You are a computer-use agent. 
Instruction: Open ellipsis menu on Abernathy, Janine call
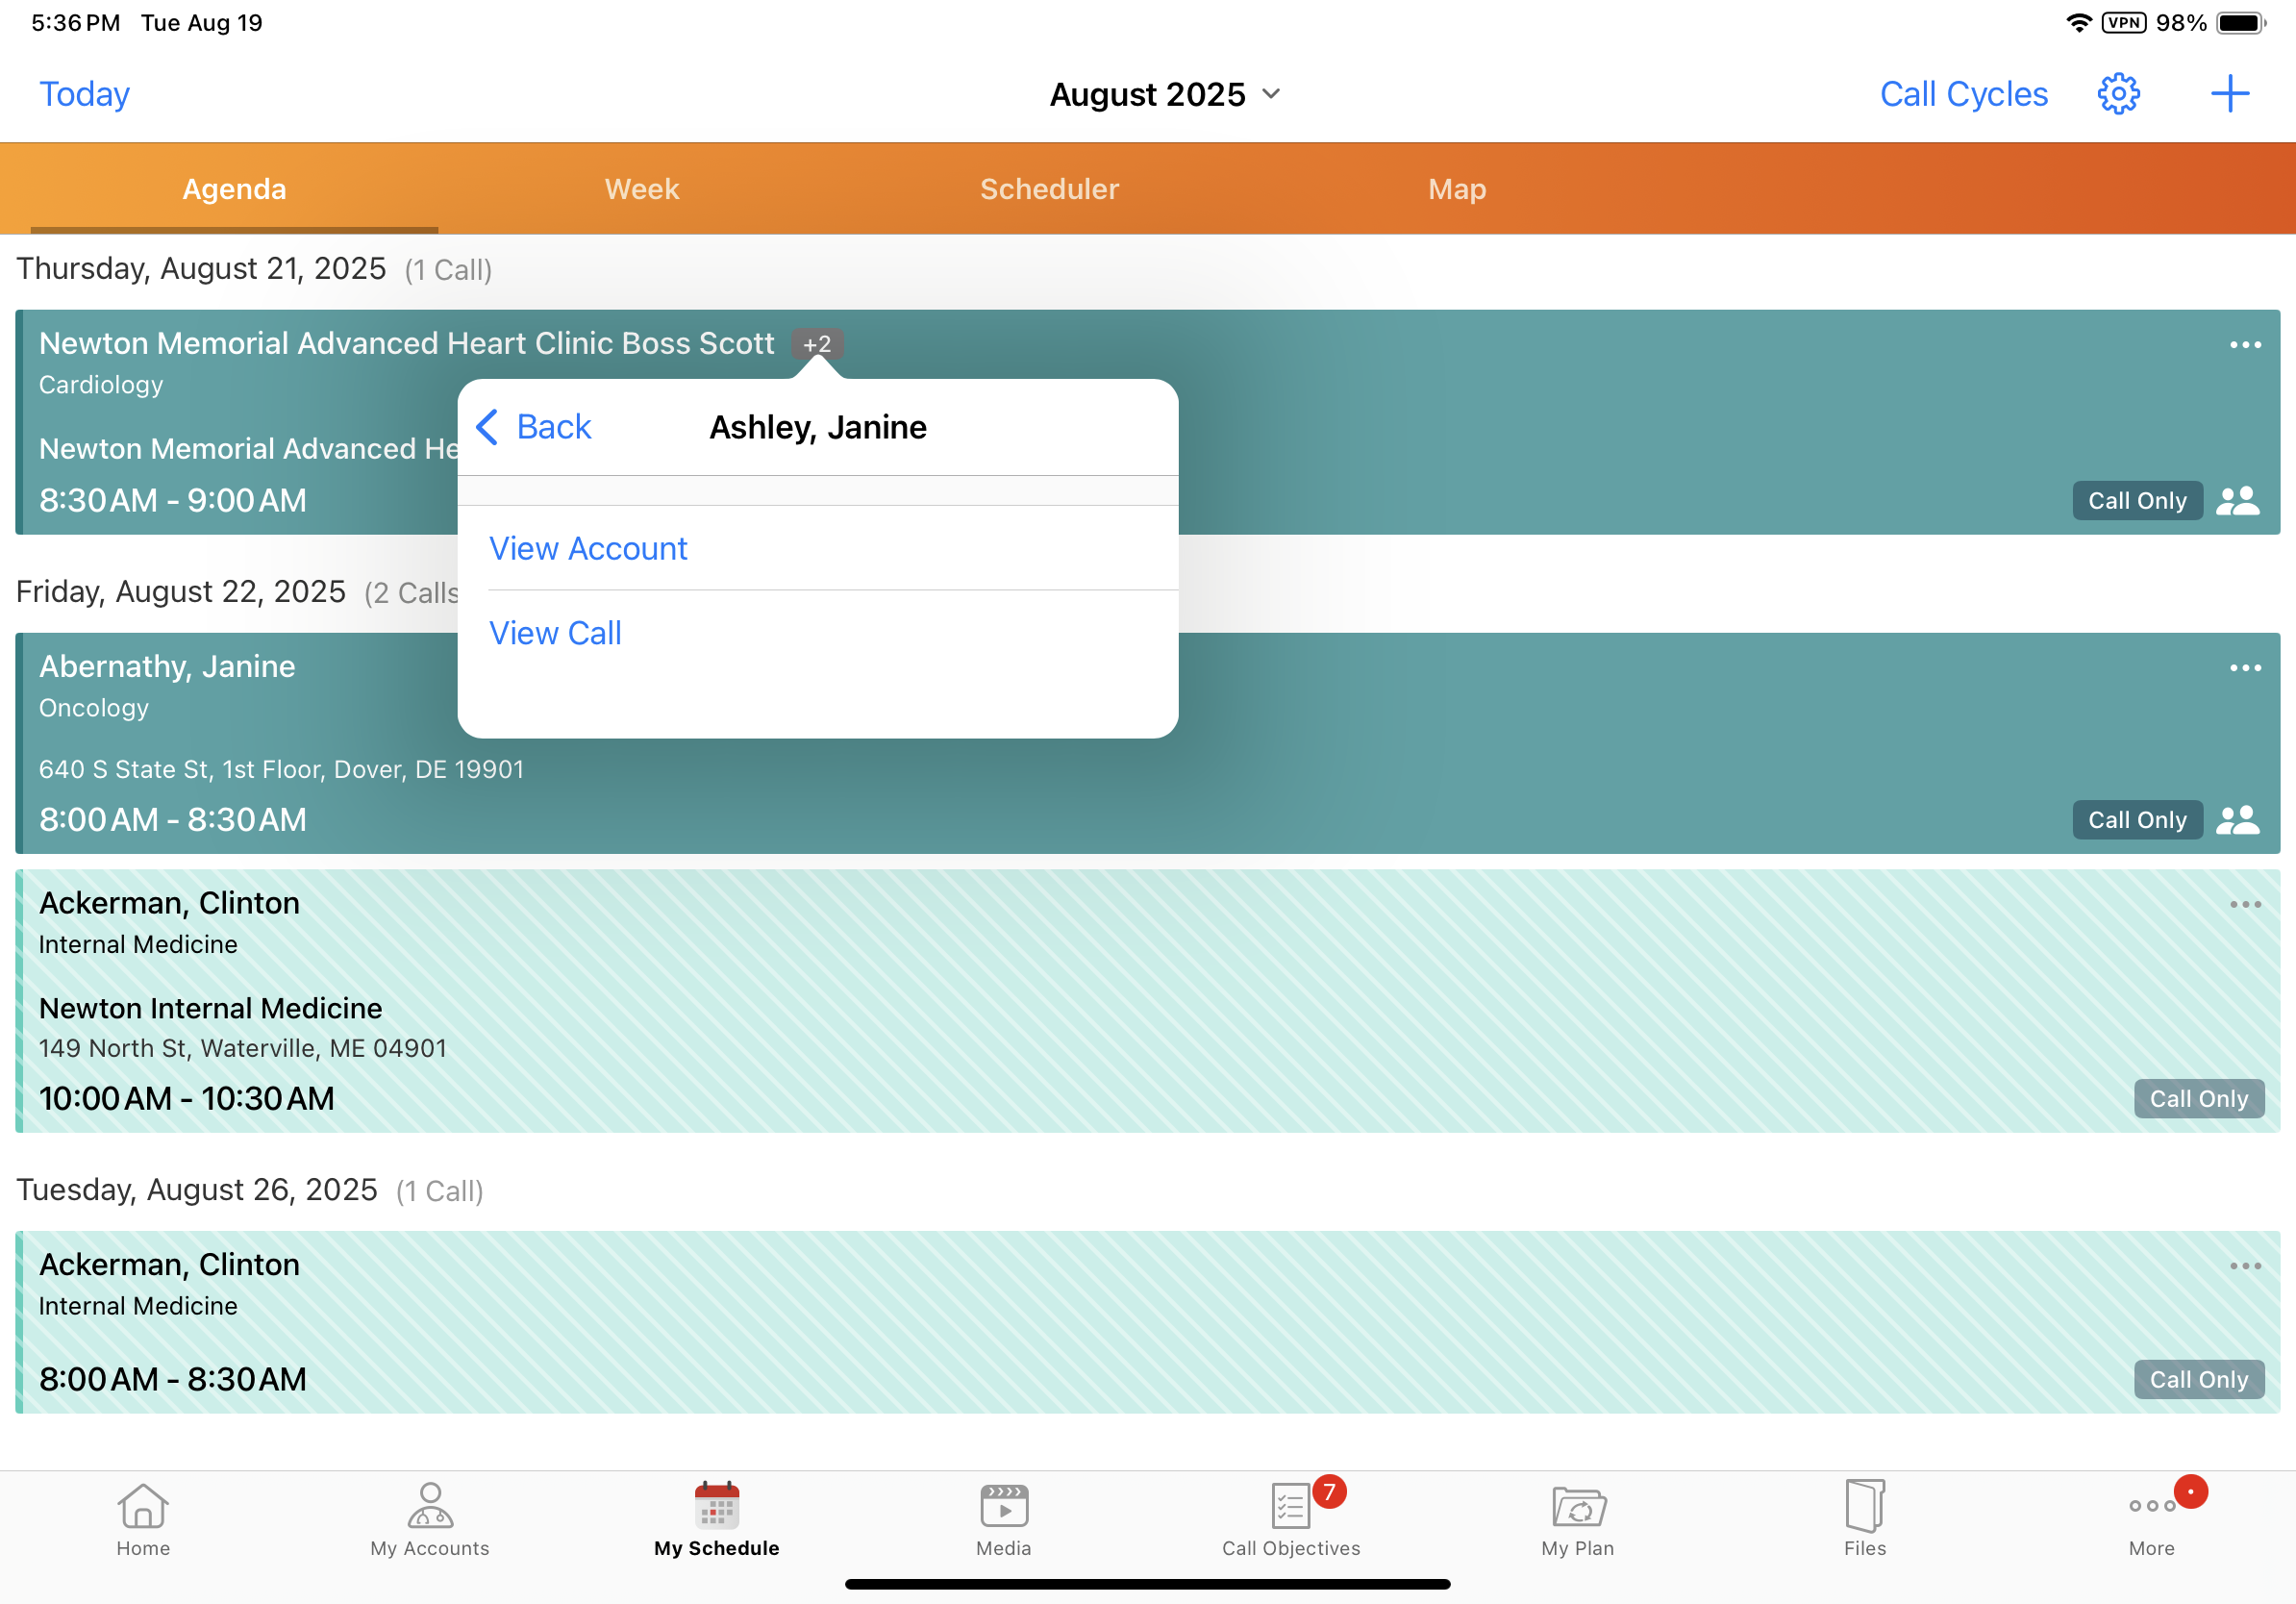pos(2244,668)
